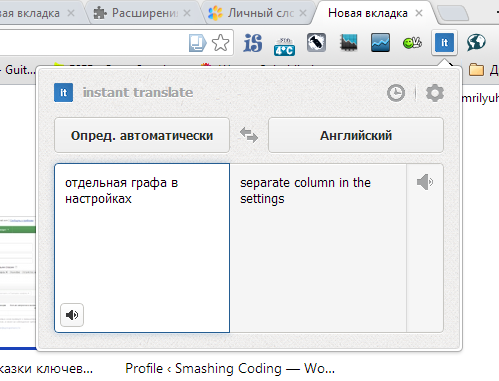The width and height of the screenshot is (499, 381).
Task: Open the 4°C weather extension
Action: point(284,46)
